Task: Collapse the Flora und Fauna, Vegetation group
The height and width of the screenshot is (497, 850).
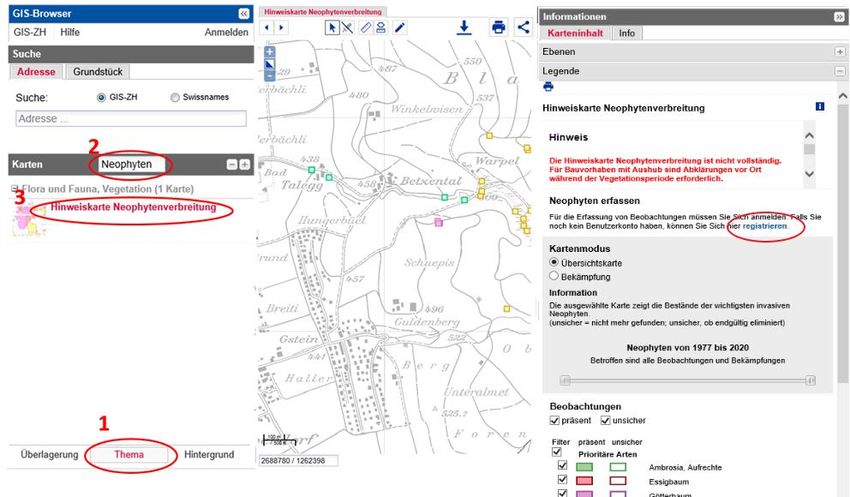Action: point(14,188)
